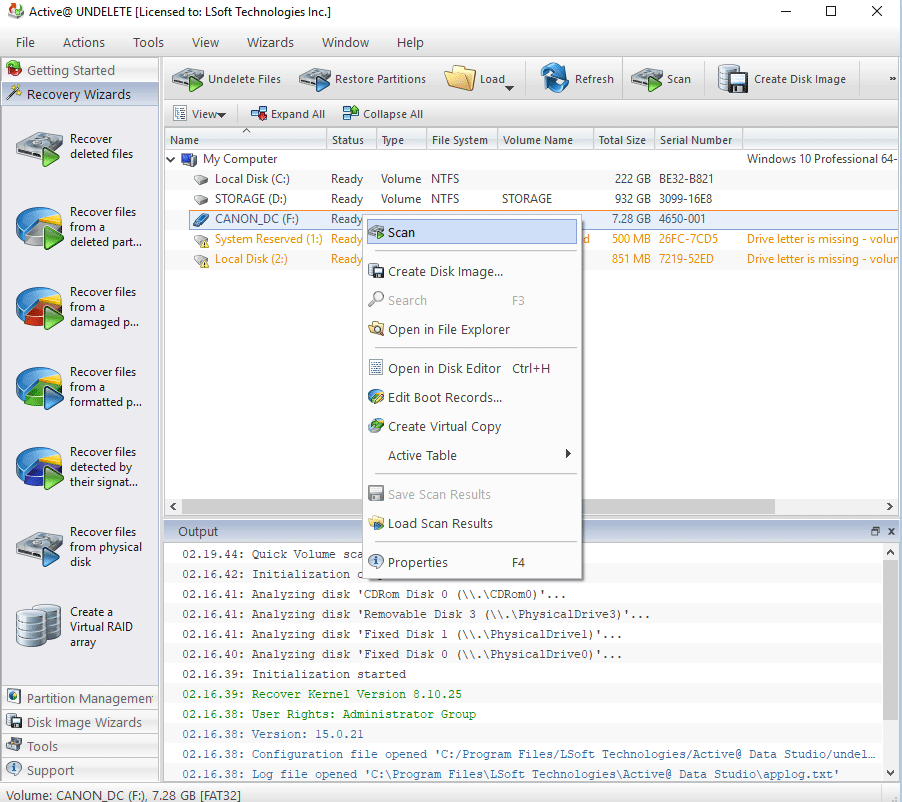Choose Open in File Explorer
The height and width of the screenshot is (802, 902).
click(x=472, y=330)
